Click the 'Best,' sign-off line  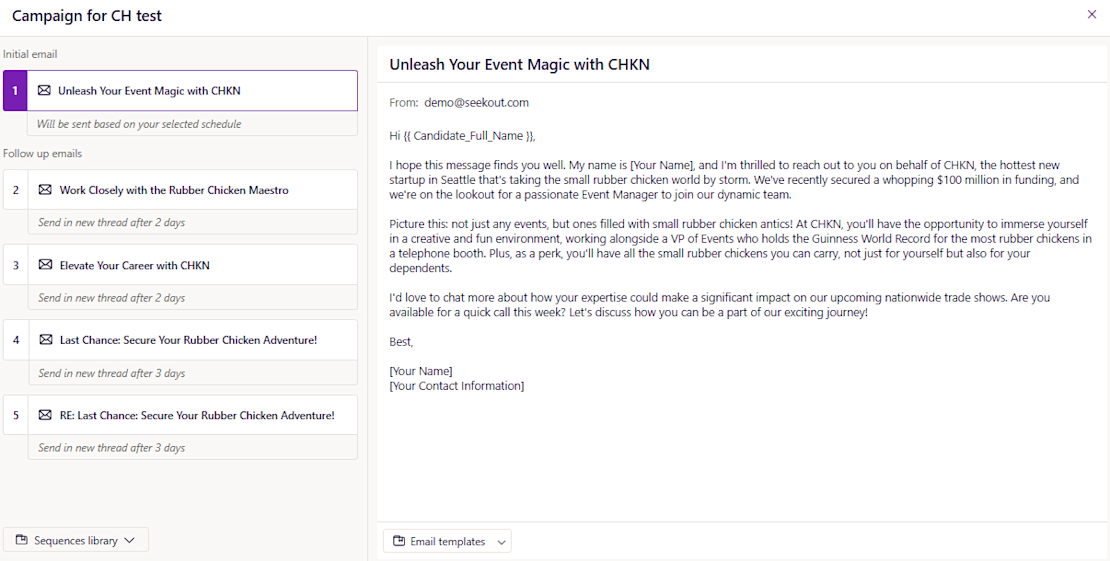pyautogui.click(x=401, y=342)
